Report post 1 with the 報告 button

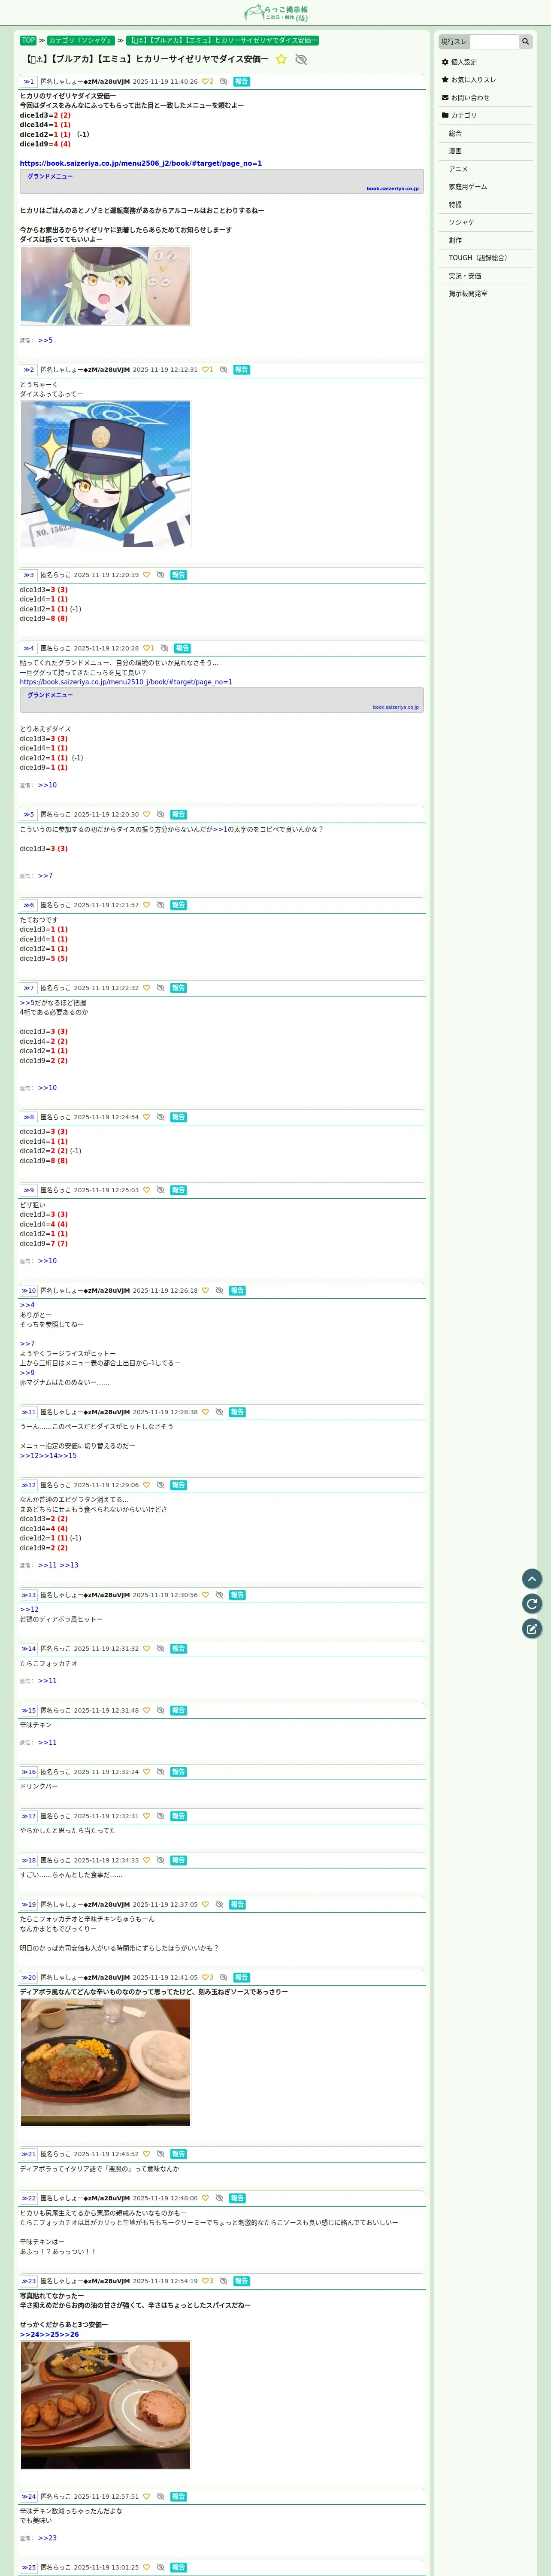241,82
